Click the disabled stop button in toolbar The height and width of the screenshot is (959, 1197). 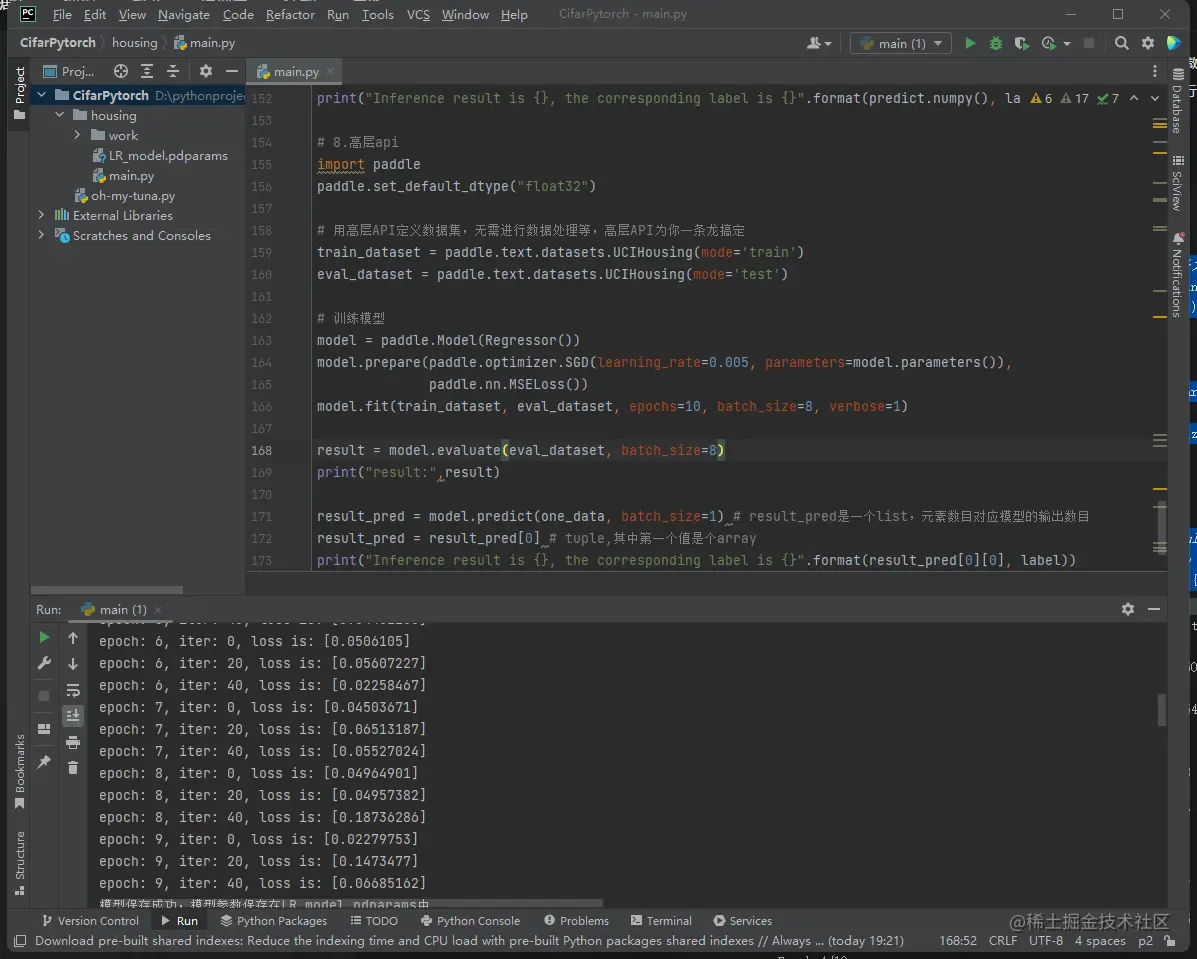tap(1089, 44)
